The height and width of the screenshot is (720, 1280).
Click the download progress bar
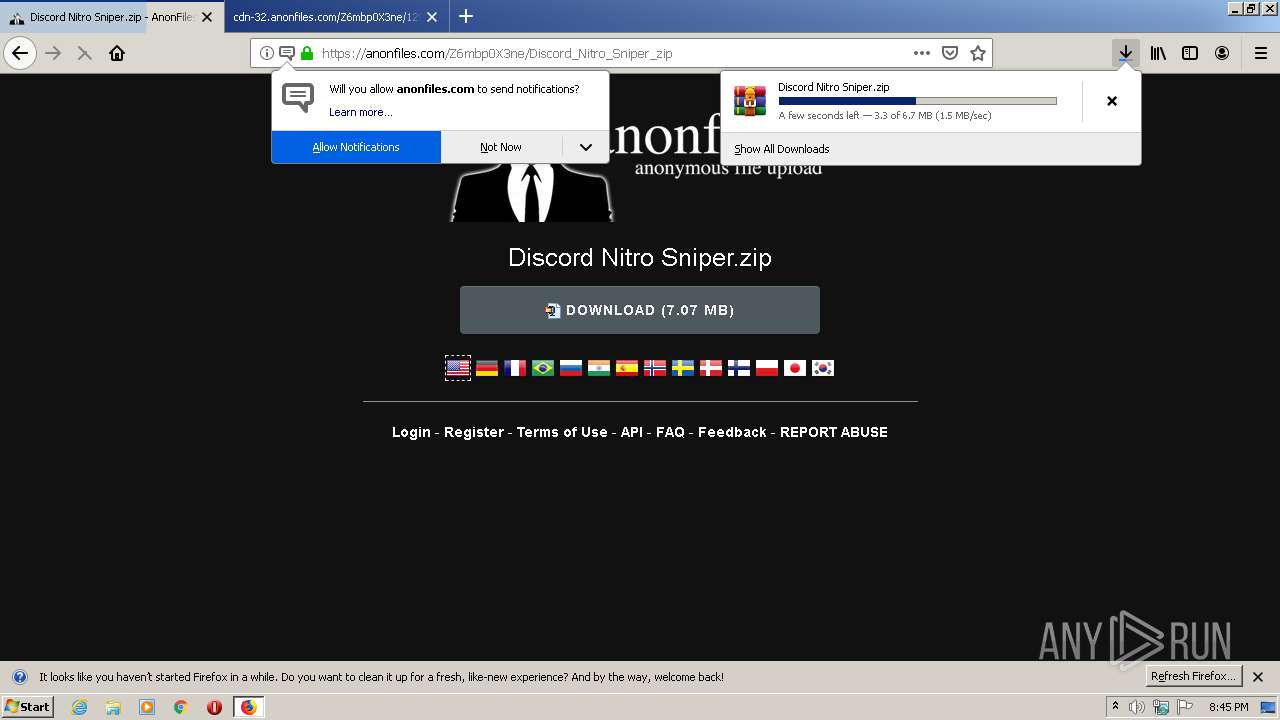point(917,101)
